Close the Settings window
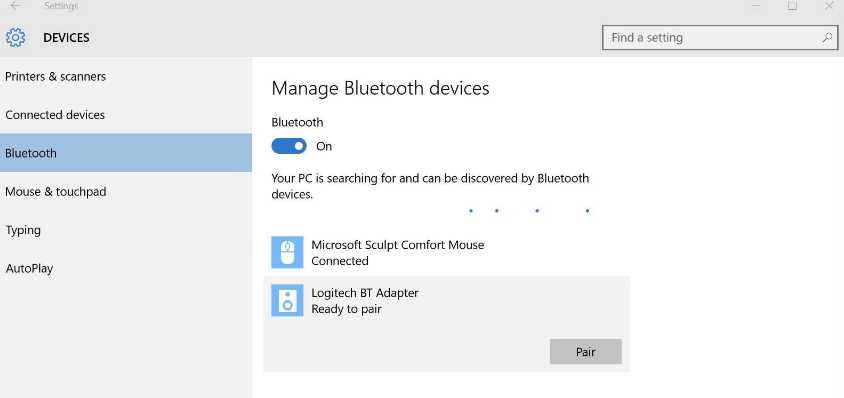844x398 pixels. pos(828,5)
